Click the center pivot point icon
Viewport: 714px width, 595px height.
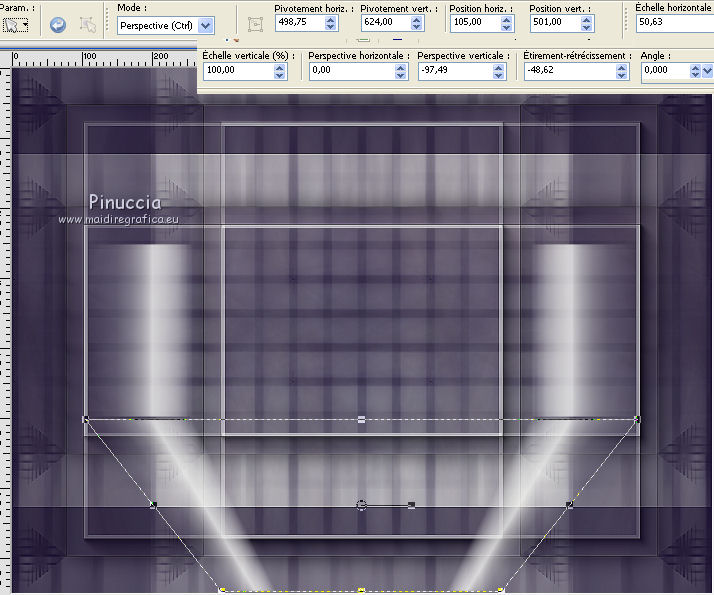[x=255, y=25]
